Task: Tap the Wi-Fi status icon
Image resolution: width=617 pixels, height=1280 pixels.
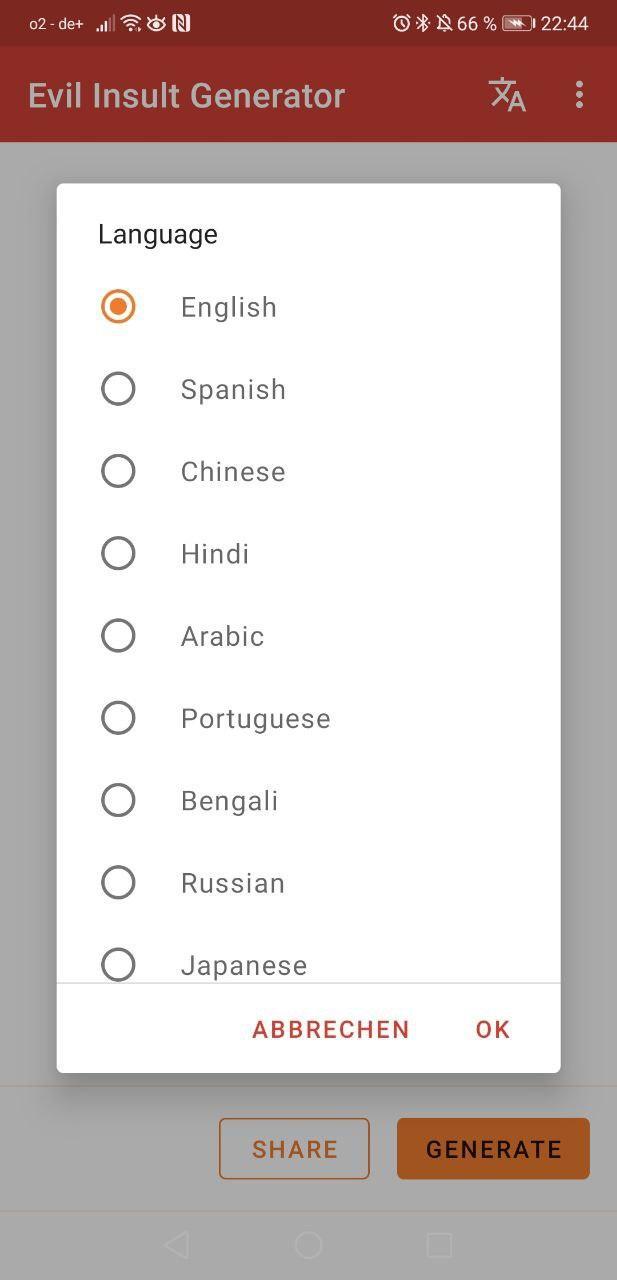Action: coord(131,23)
